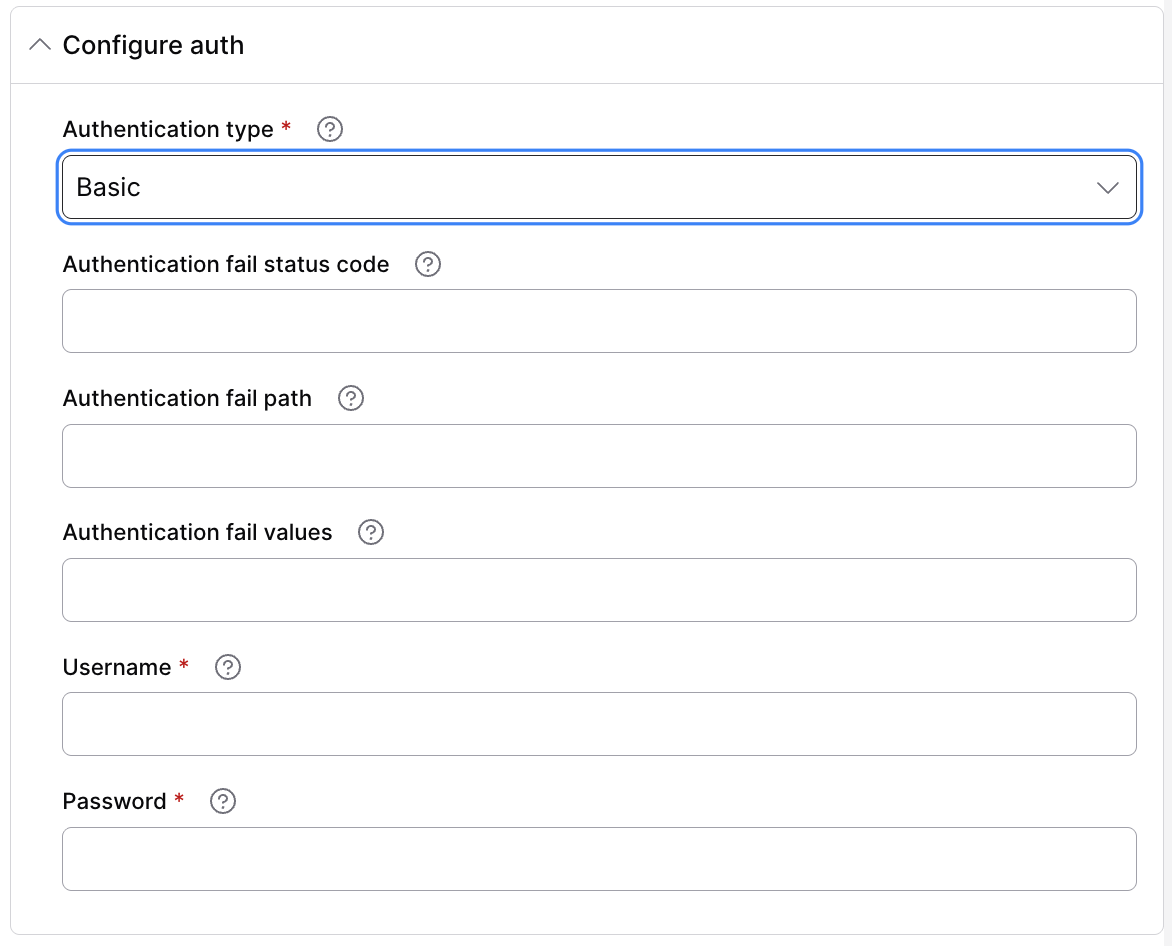Open help icon for Authentication type
This screenshot has width=1172, height=946.
pos(330,129)
